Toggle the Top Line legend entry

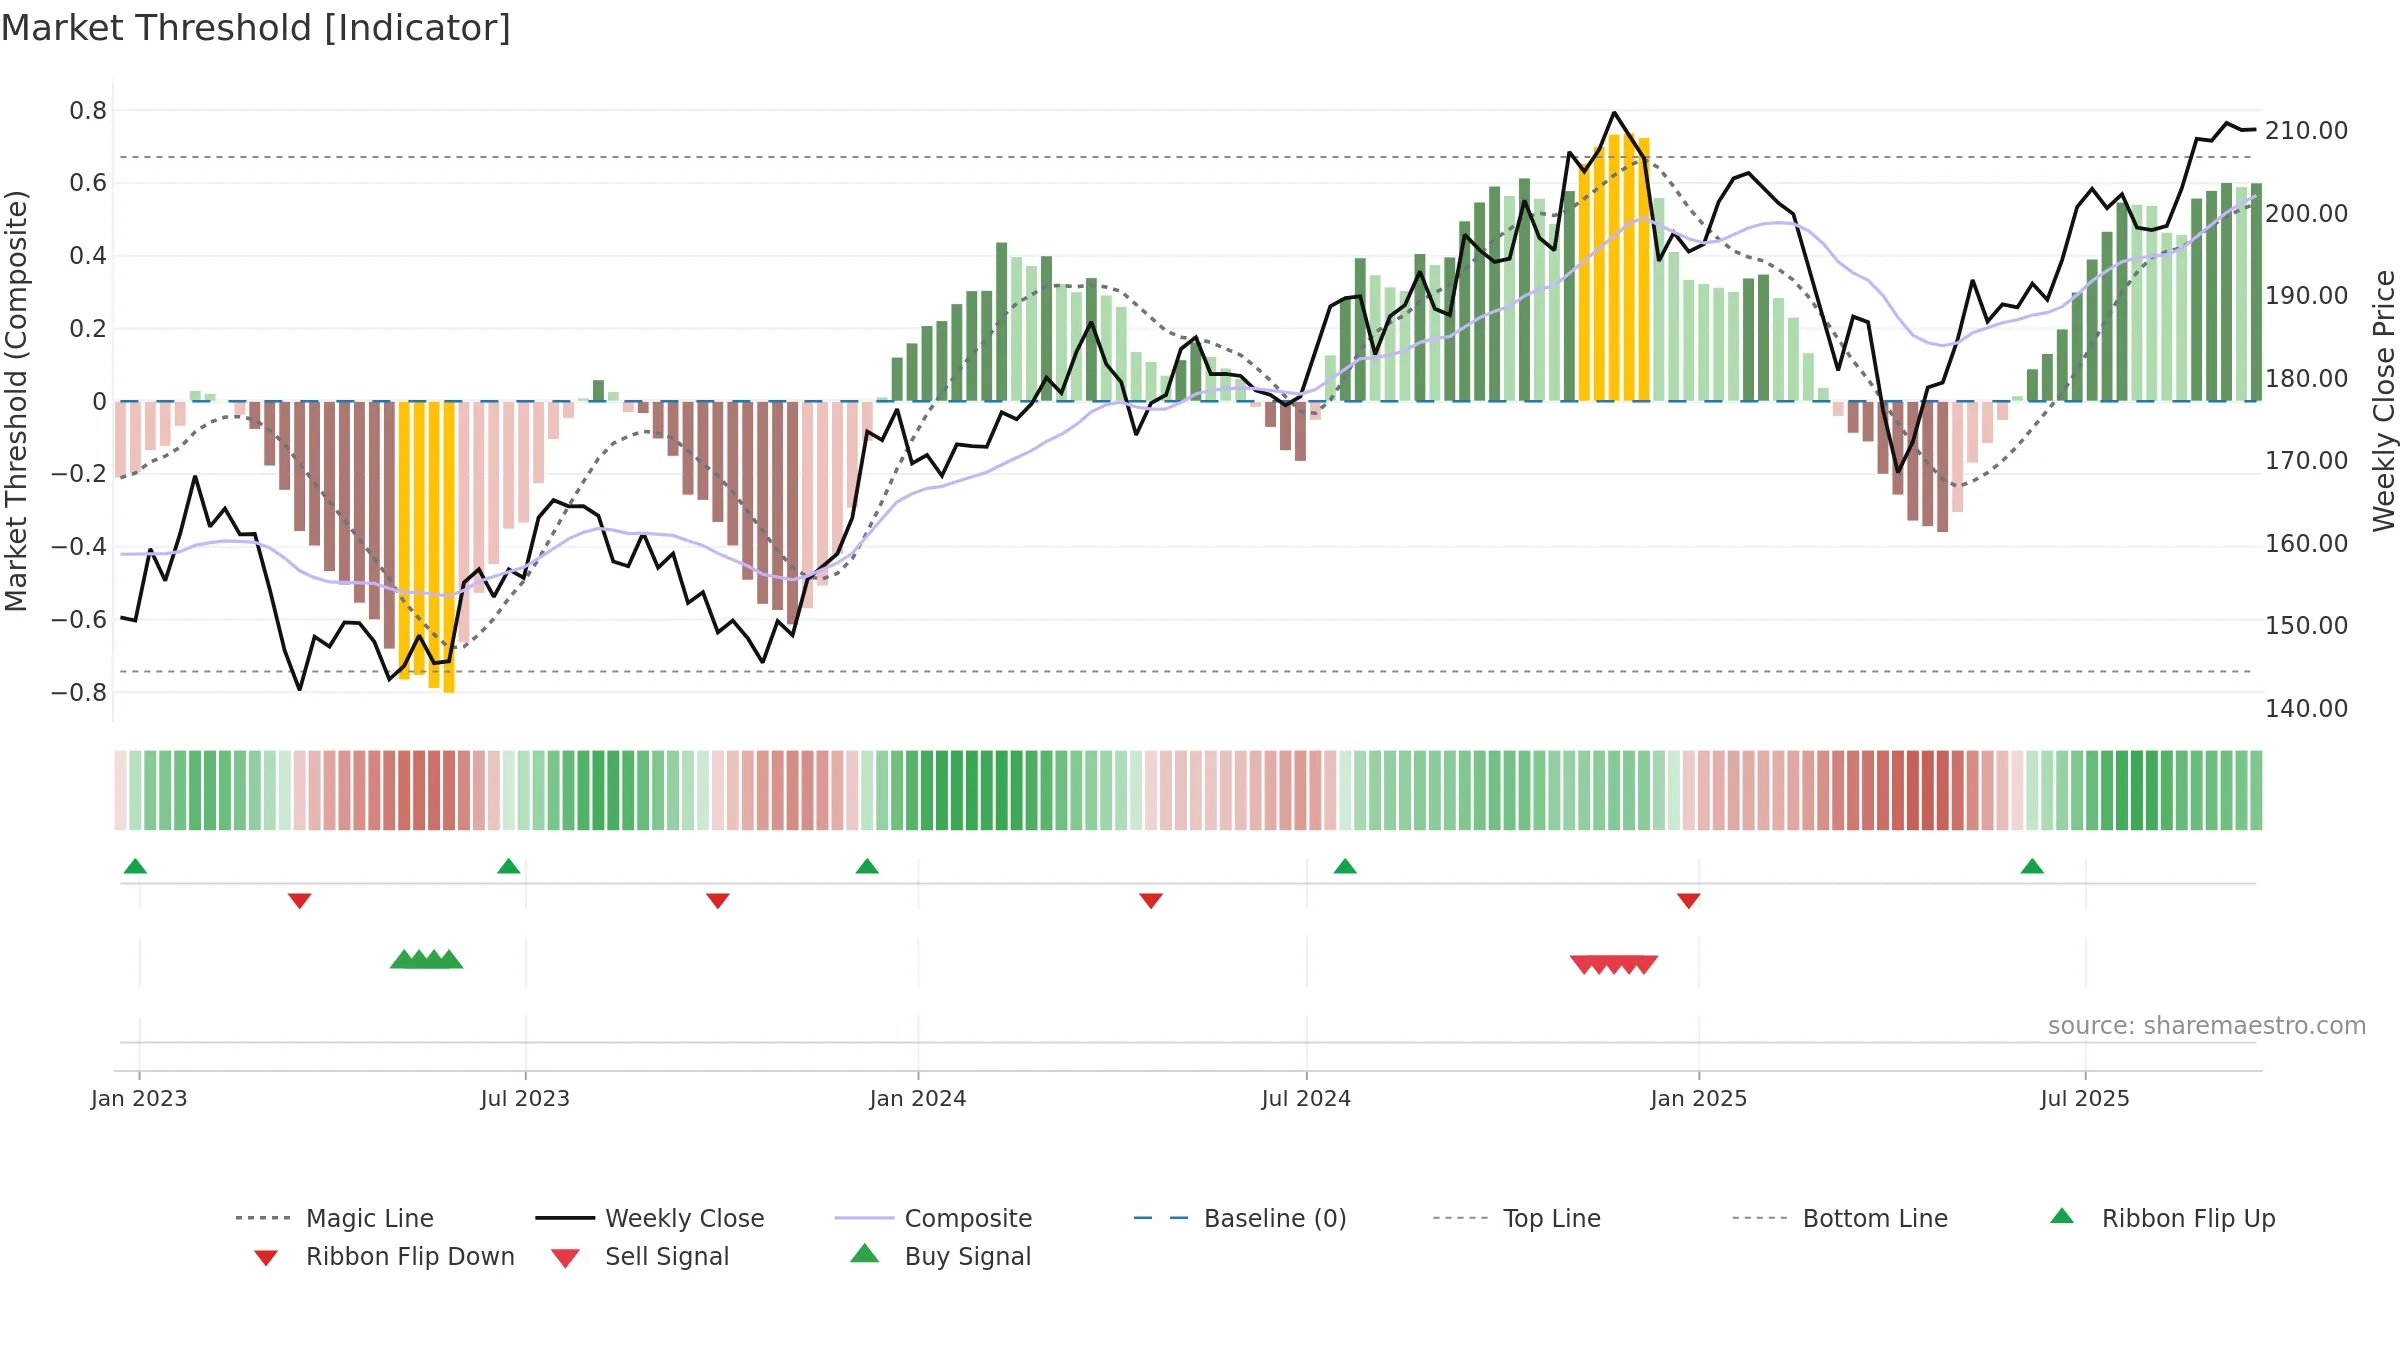coord(1516,1218)
